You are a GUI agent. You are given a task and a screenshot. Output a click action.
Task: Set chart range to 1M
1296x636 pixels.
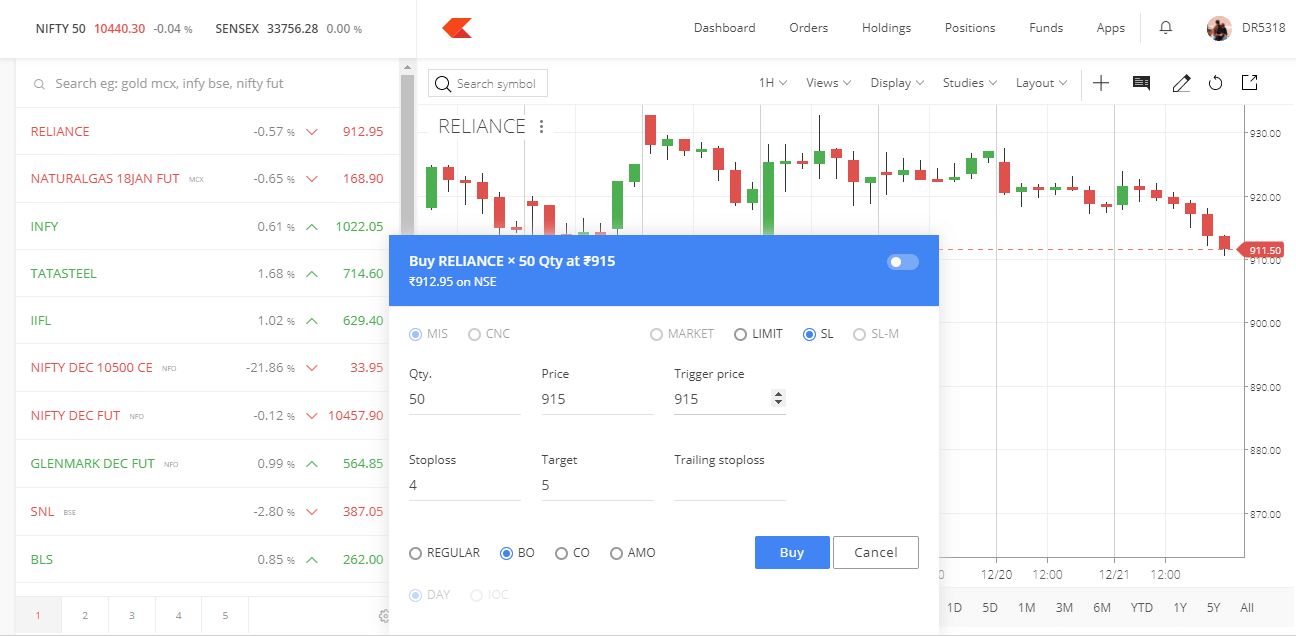click(1027, 607)
